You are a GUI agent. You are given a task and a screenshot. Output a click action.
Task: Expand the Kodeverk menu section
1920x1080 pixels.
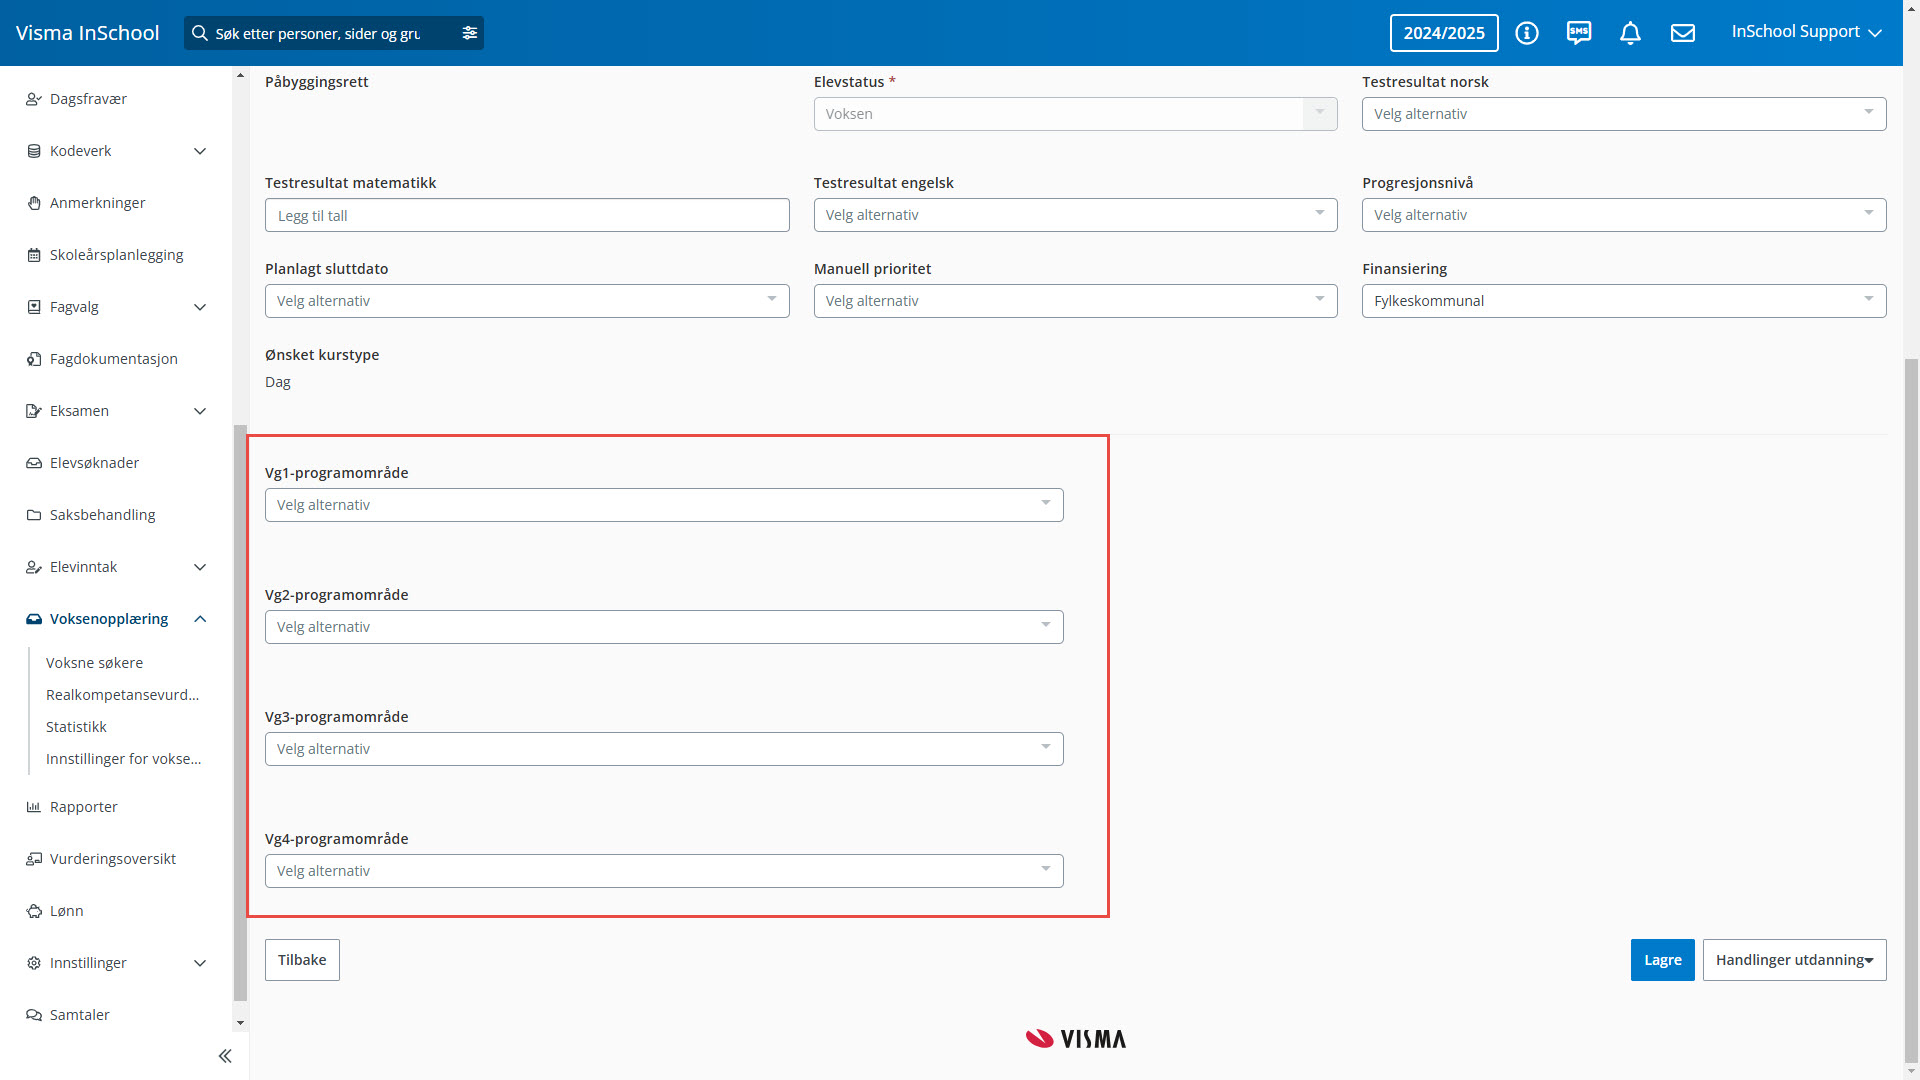(x=200, y=151)
